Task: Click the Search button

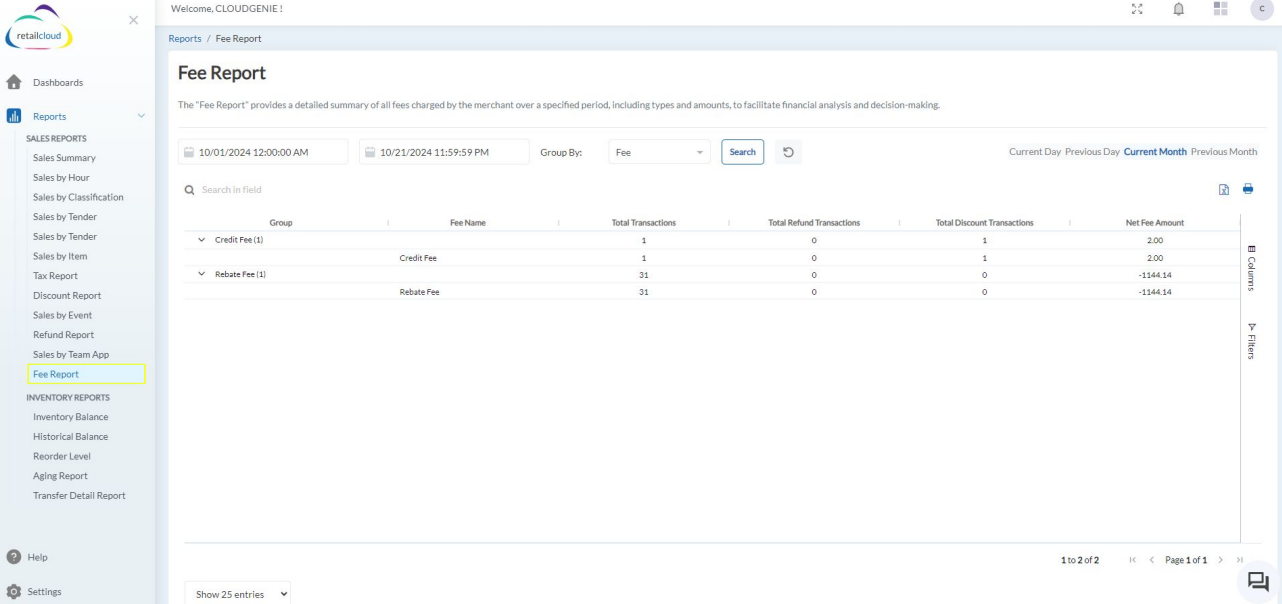Action: pos(742,151)
